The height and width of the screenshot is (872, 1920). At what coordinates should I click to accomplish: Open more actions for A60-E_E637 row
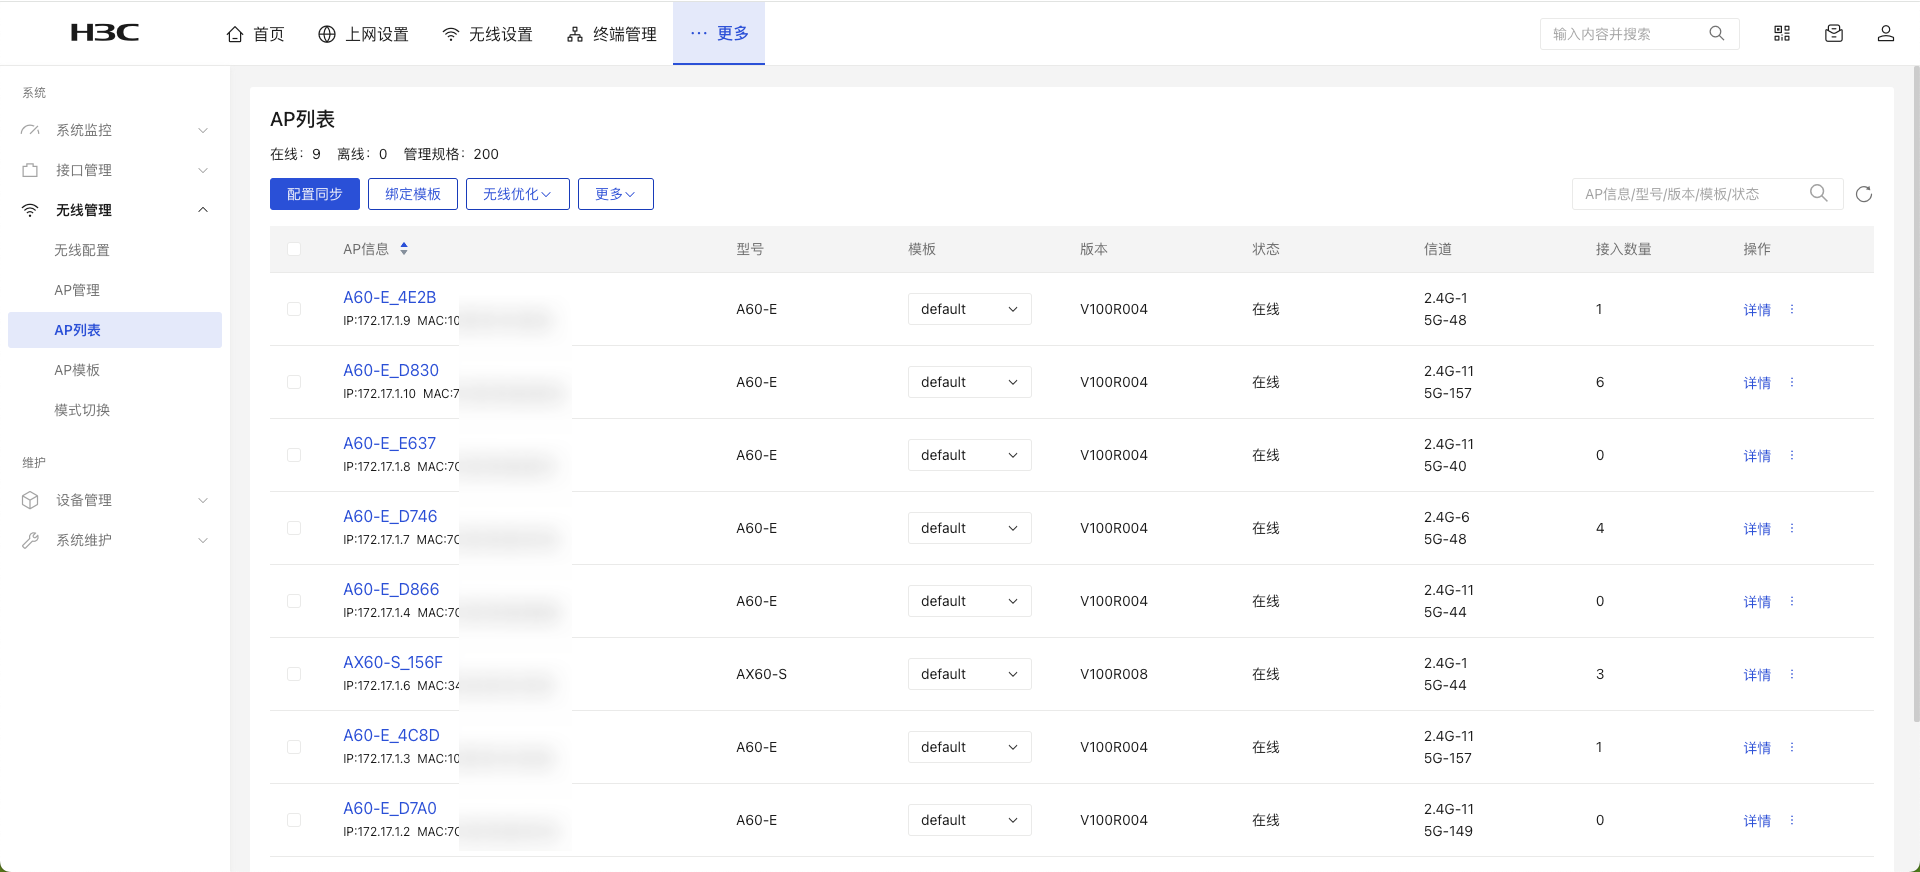tap(1792, 455)
